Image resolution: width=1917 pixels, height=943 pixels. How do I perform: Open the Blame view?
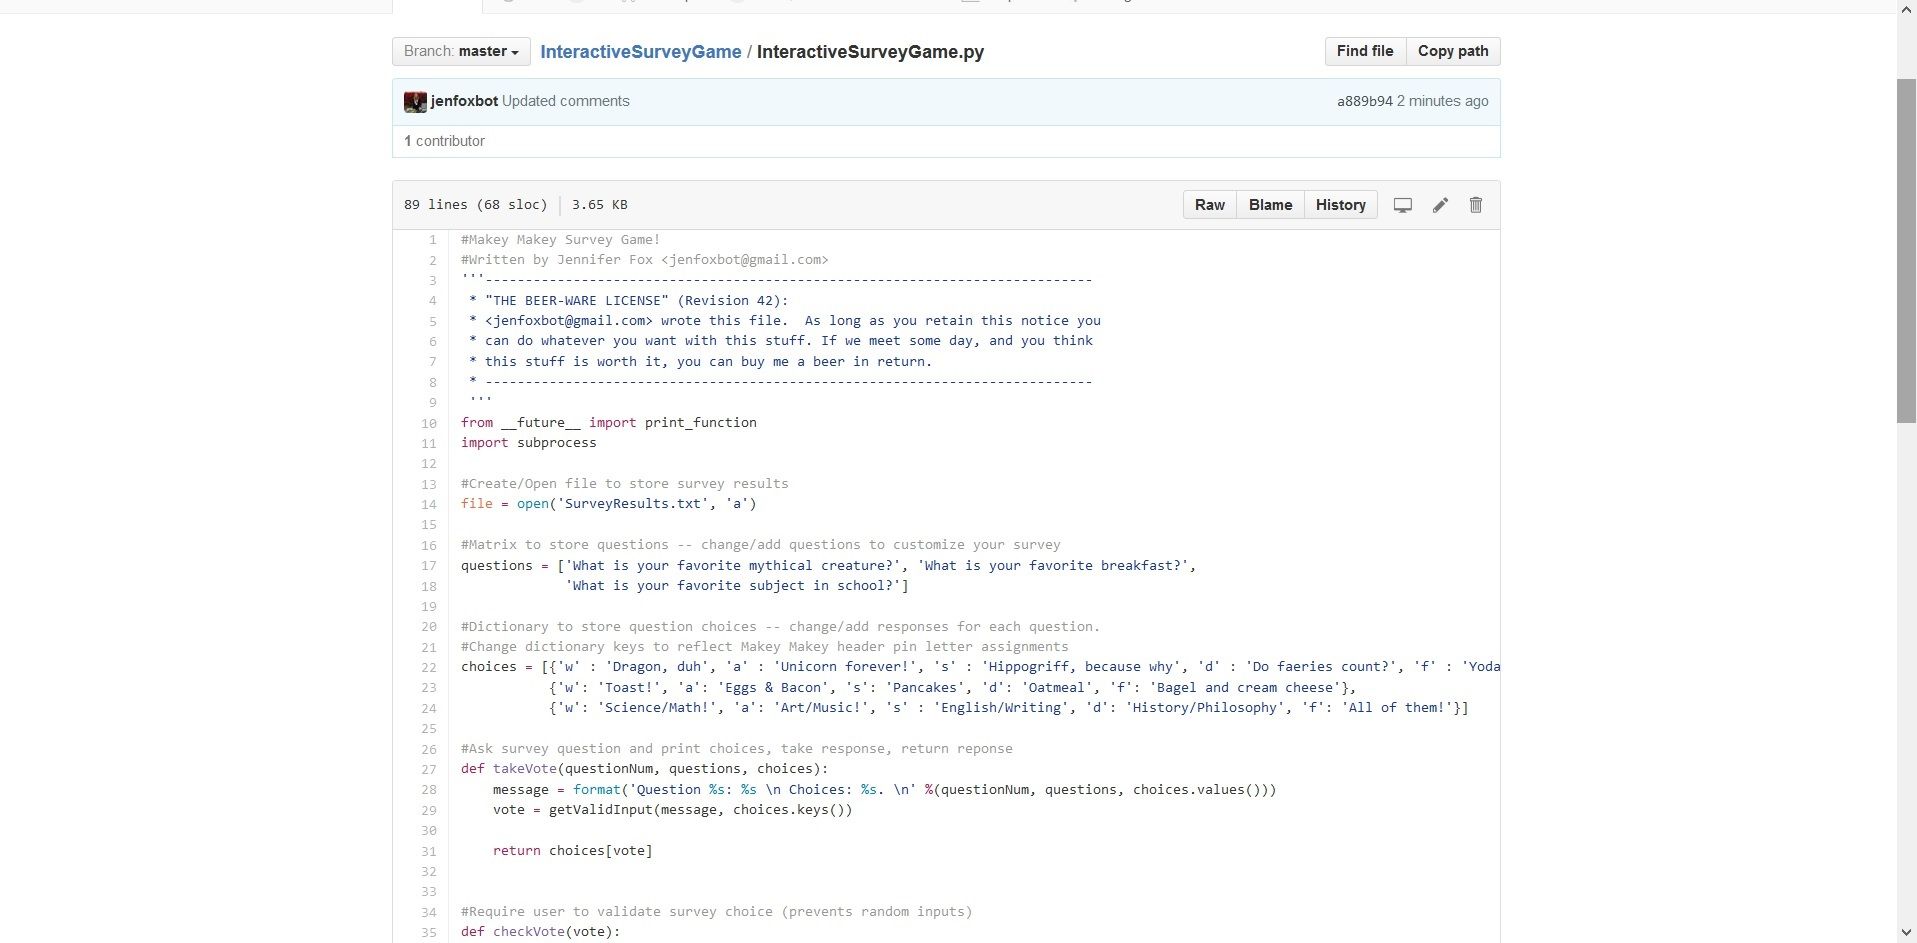tap(1270, 205)
